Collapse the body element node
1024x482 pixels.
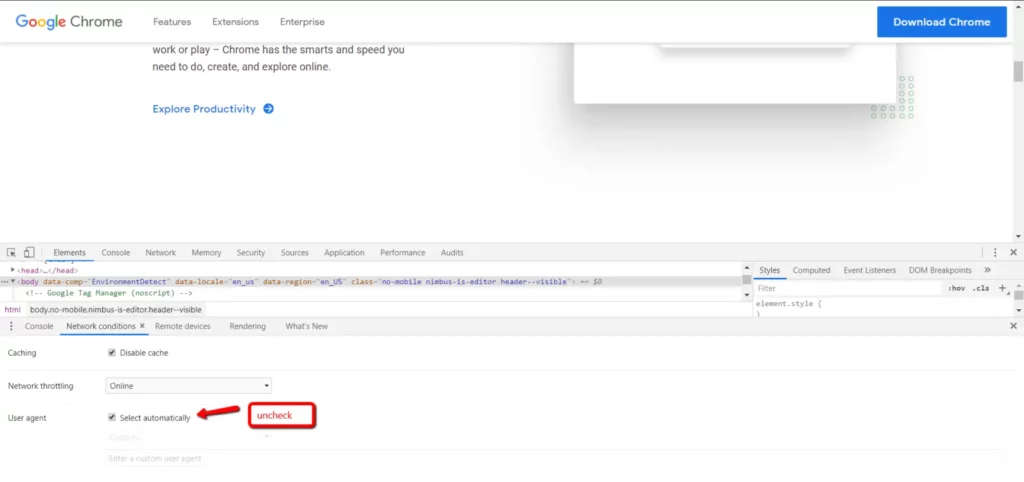pos(13,281)
